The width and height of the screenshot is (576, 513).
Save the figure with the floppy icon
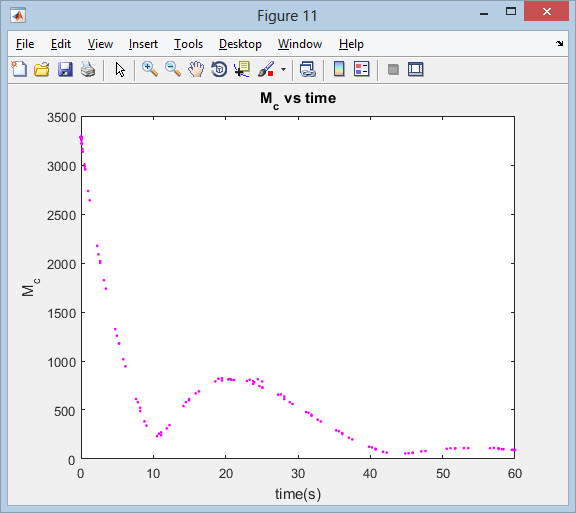click(65, 69)
